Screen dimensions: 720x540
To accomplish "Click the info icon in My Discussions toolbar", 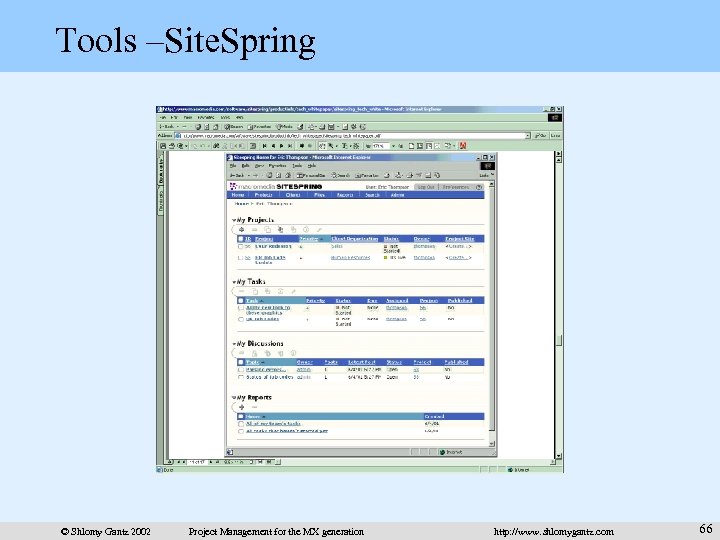I will pos(293,353).
